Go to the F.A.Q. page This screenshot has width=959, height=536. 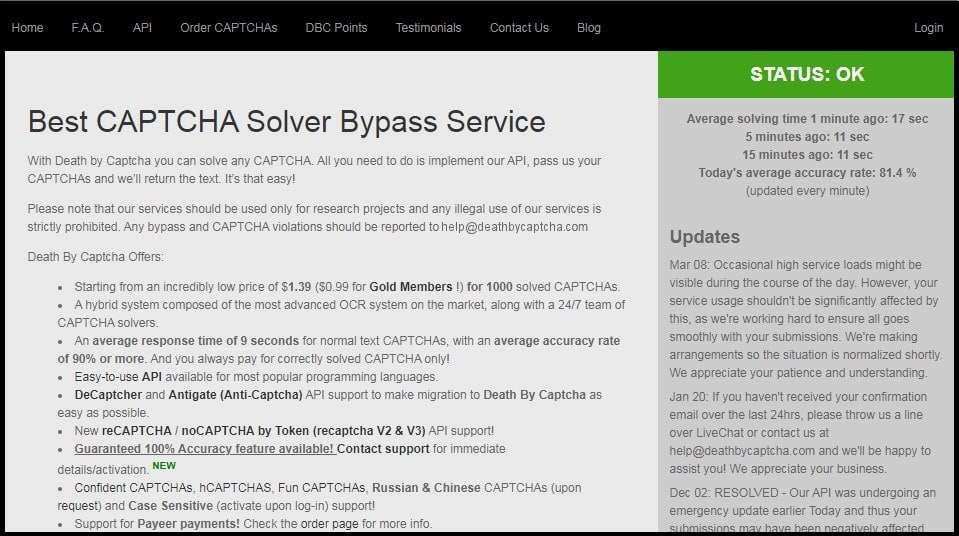[x=87, y=28]
